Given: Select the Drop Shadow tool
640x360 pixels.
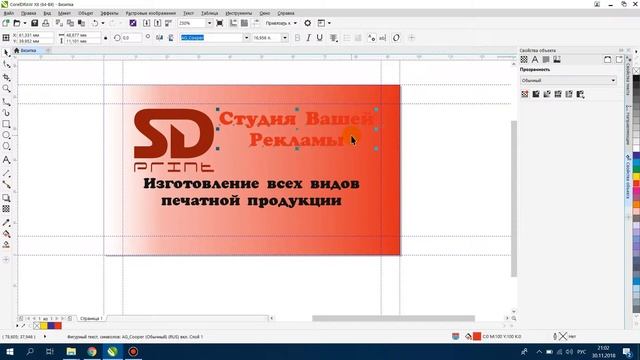Looking at the screenshot, I should (x=7, y=198).
